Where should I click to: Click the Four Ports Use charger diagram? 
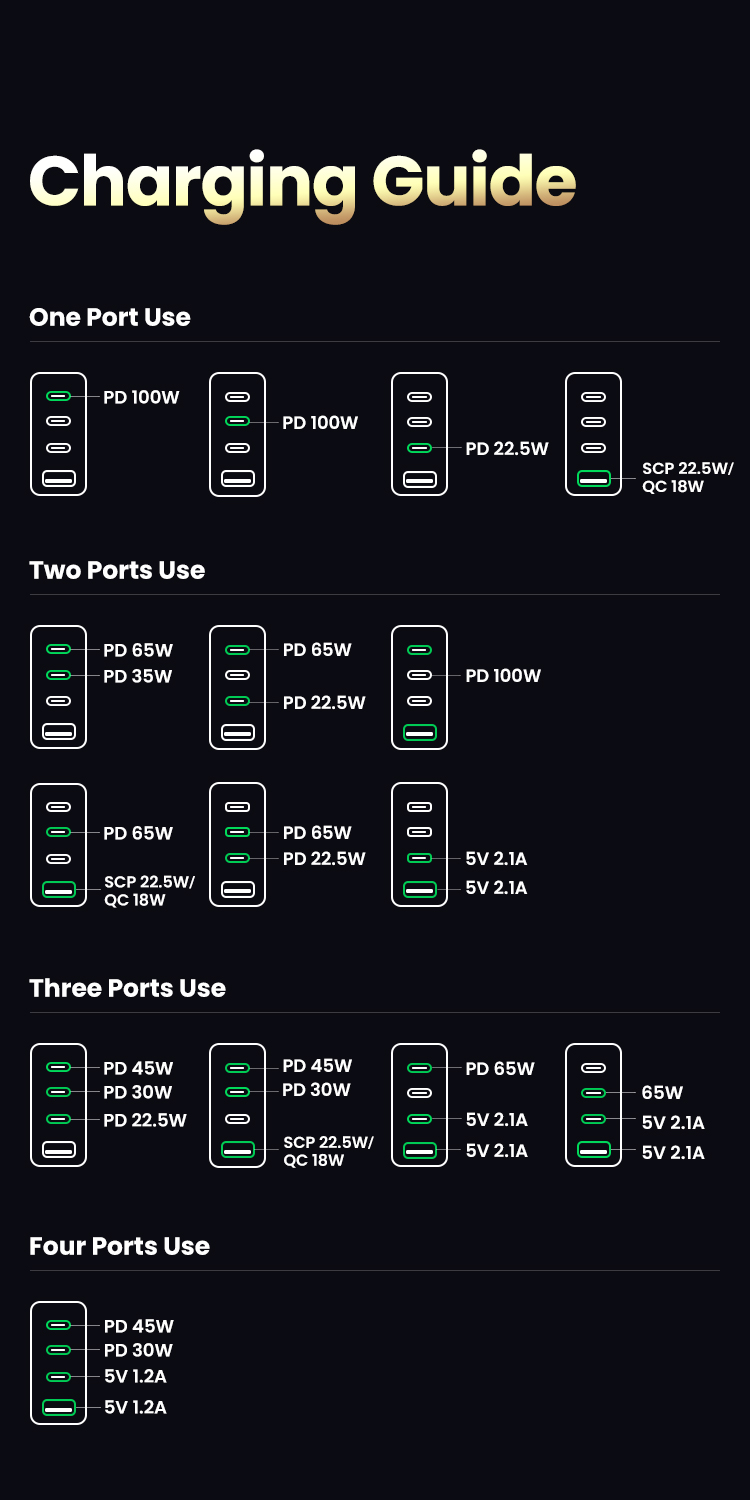tap(59, 1363)
